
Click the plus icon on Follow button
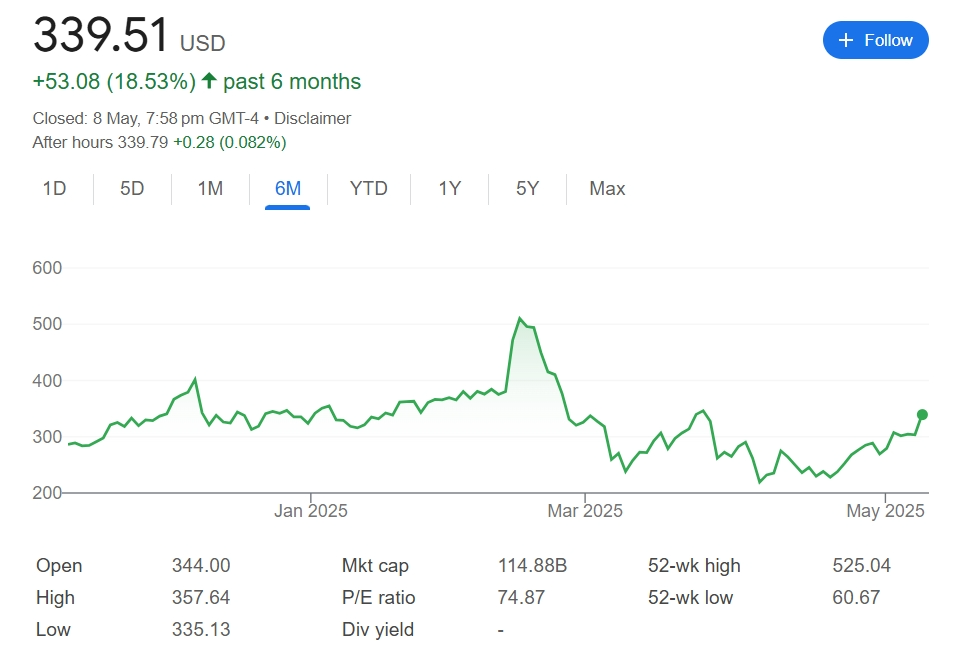[846, 40]
